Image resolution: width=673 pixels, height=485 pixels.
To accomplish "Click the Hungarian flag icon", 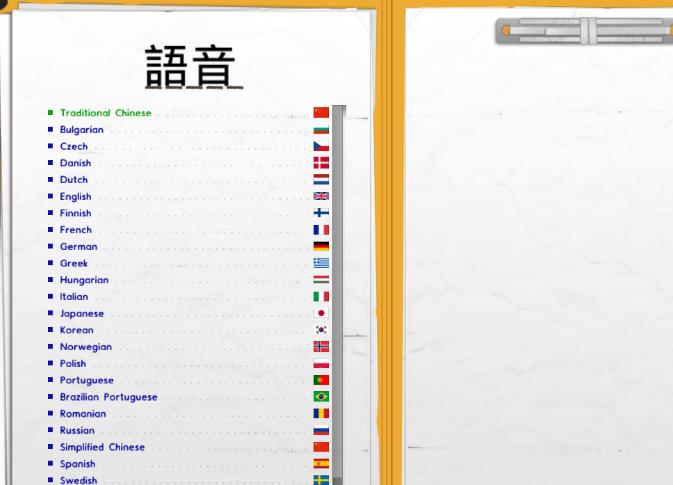I will point(321,280).
